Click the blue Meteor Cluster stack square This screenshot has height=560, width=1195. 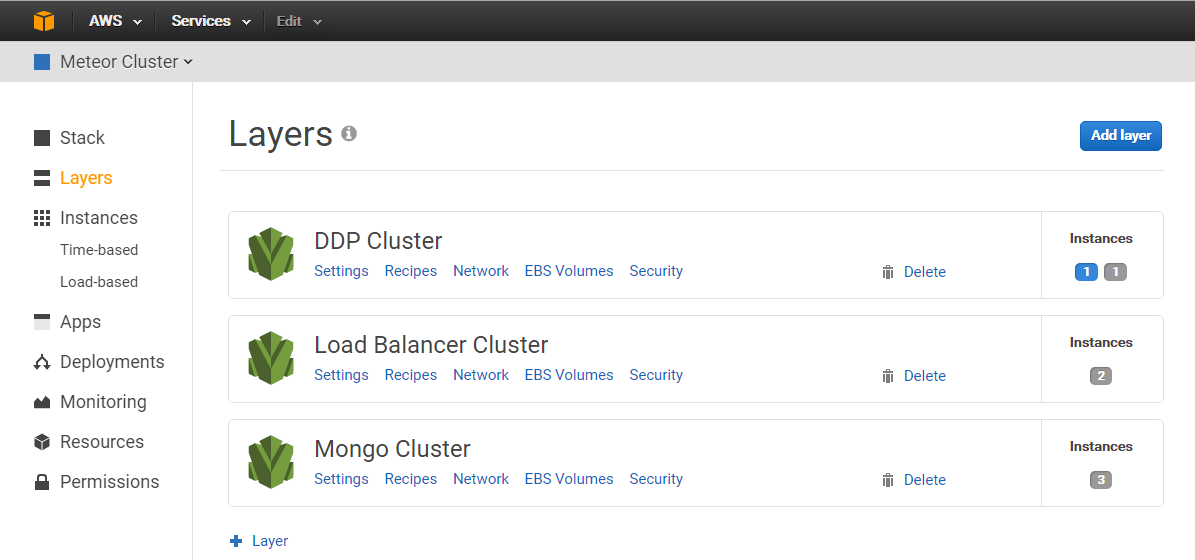tap(42, 62)
